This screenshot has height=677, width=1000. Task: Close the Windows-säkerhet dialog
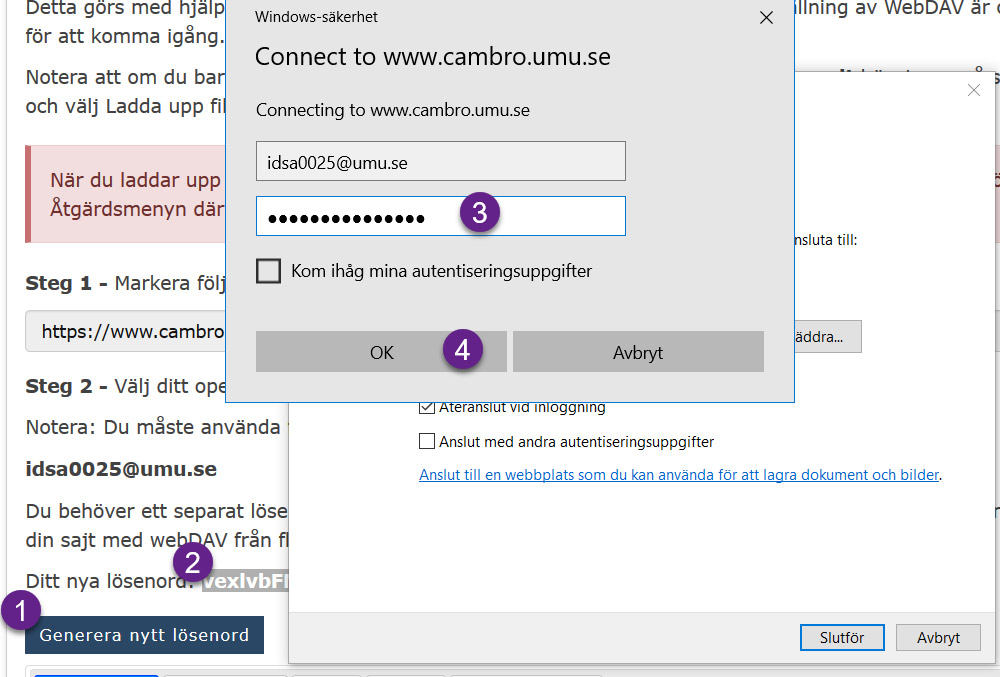[767, 17]
